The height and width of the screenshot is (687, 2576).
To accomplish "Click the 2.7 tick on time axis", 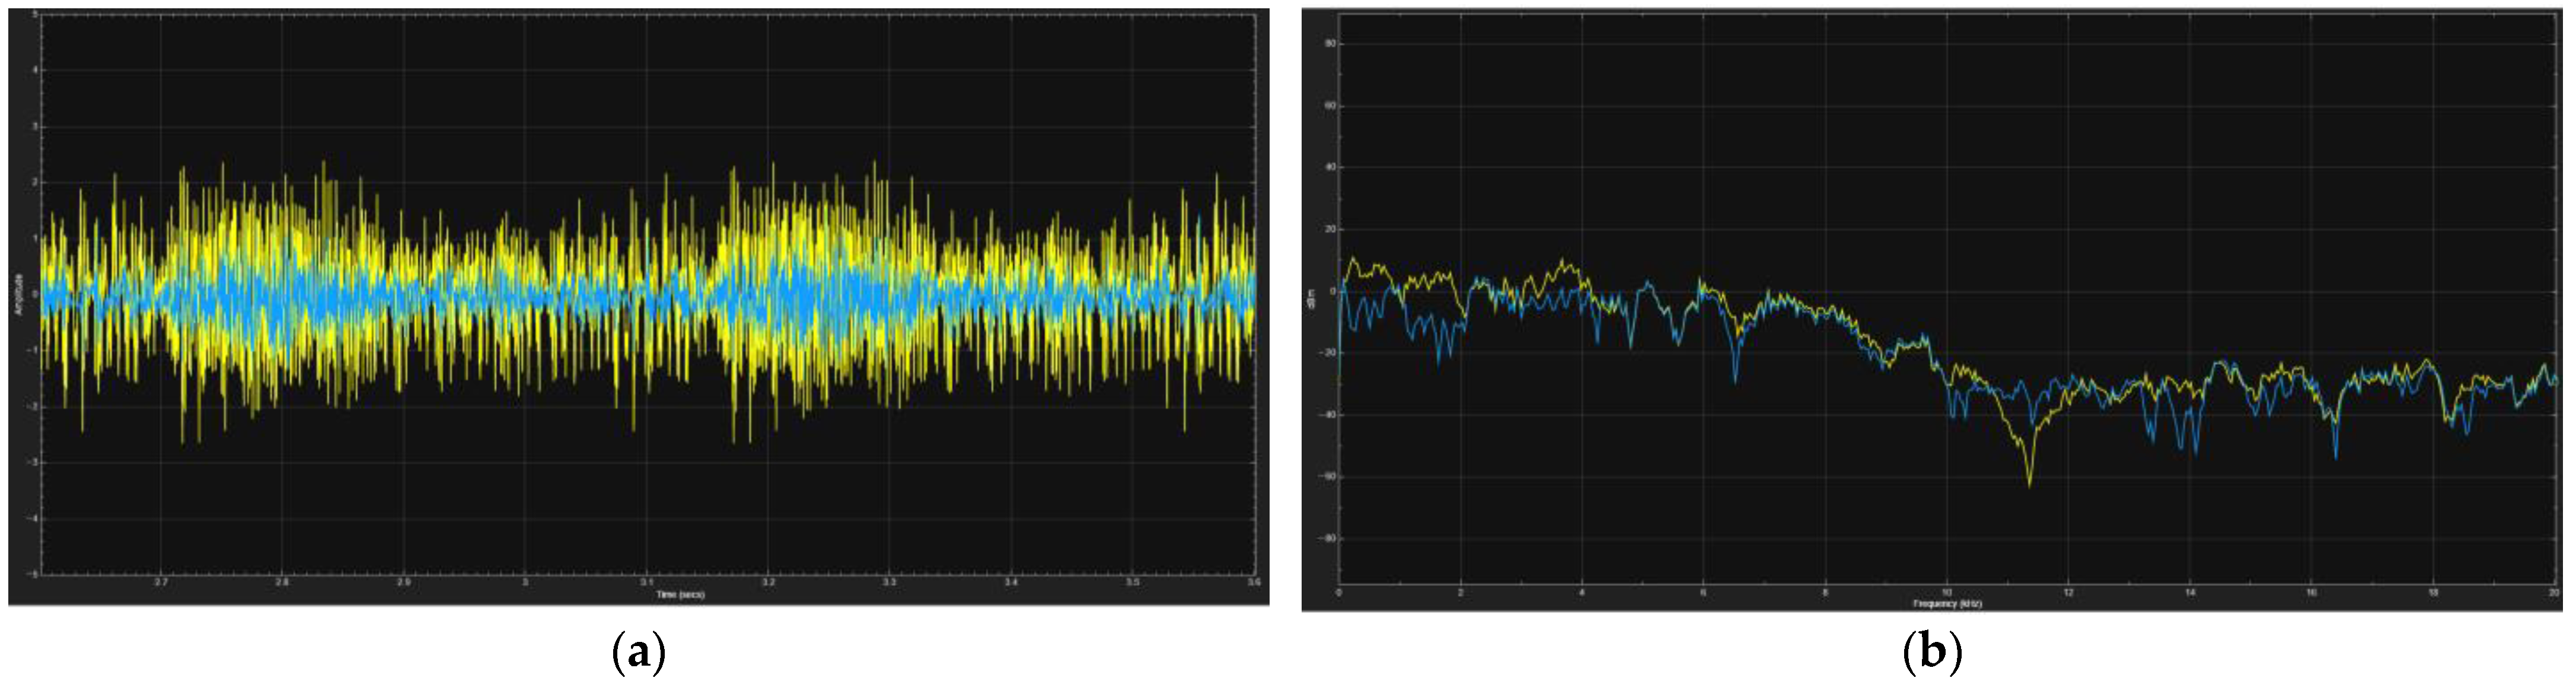I will (x=161, y=582).
